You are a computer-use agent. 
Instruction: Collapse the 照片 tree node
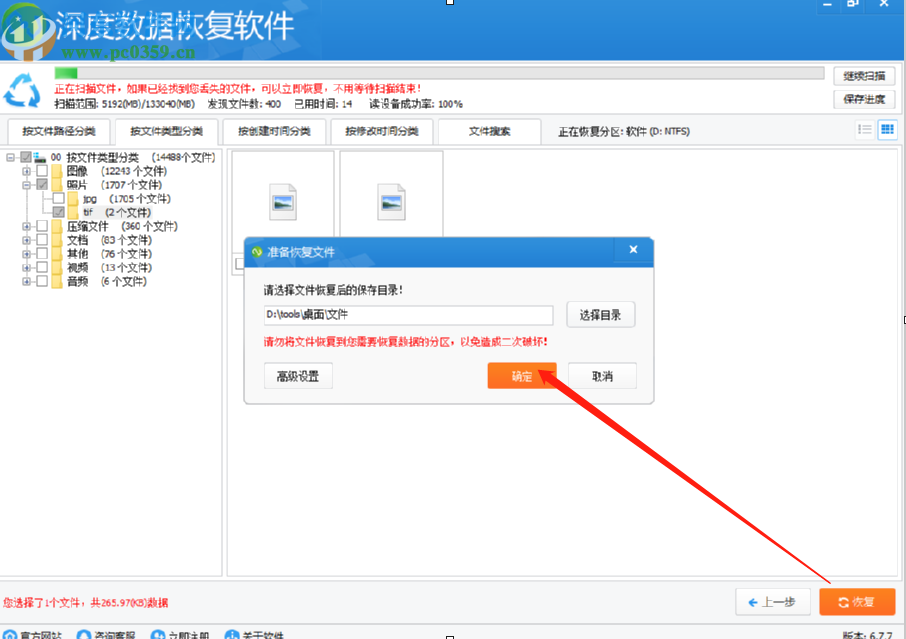point(26,184)
